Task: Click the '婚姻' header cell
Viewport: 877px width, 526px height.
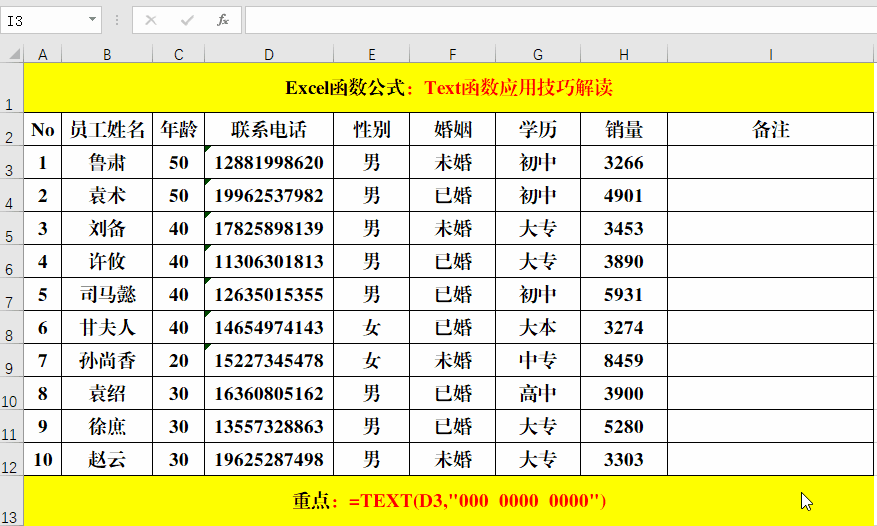Action: [x=452, y=129]
